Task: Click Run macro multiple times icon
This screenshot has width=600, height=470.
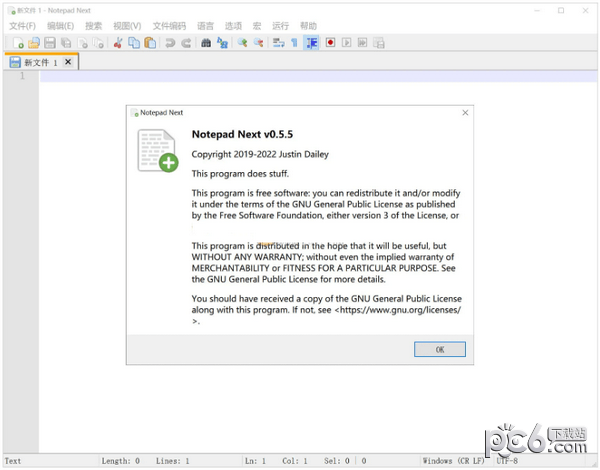Action: tap(362, 43)
